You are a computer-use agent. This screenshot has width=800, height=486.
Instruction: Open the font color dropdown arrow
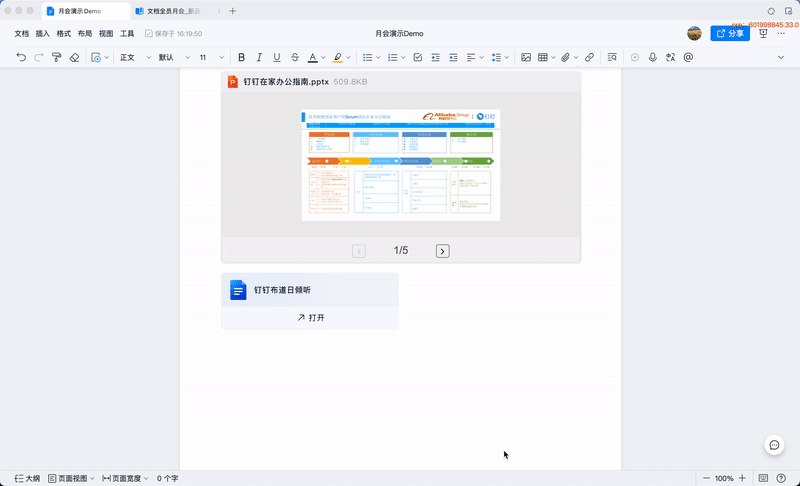(323, 58)
